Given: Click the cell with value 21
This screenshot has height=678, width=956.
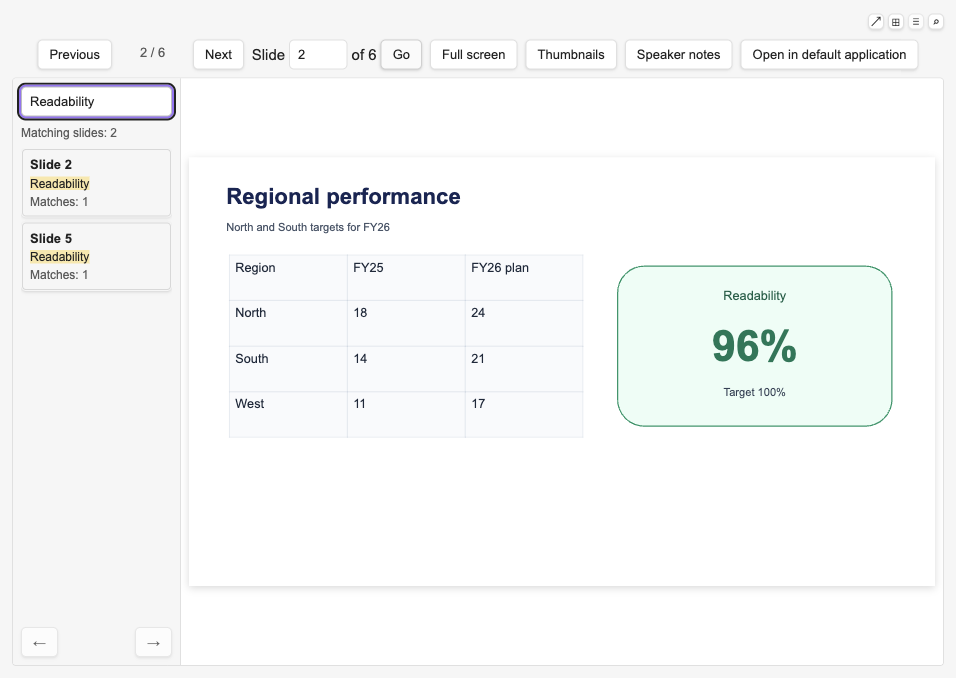Looking at the screenshot, I should click(524, 369).
